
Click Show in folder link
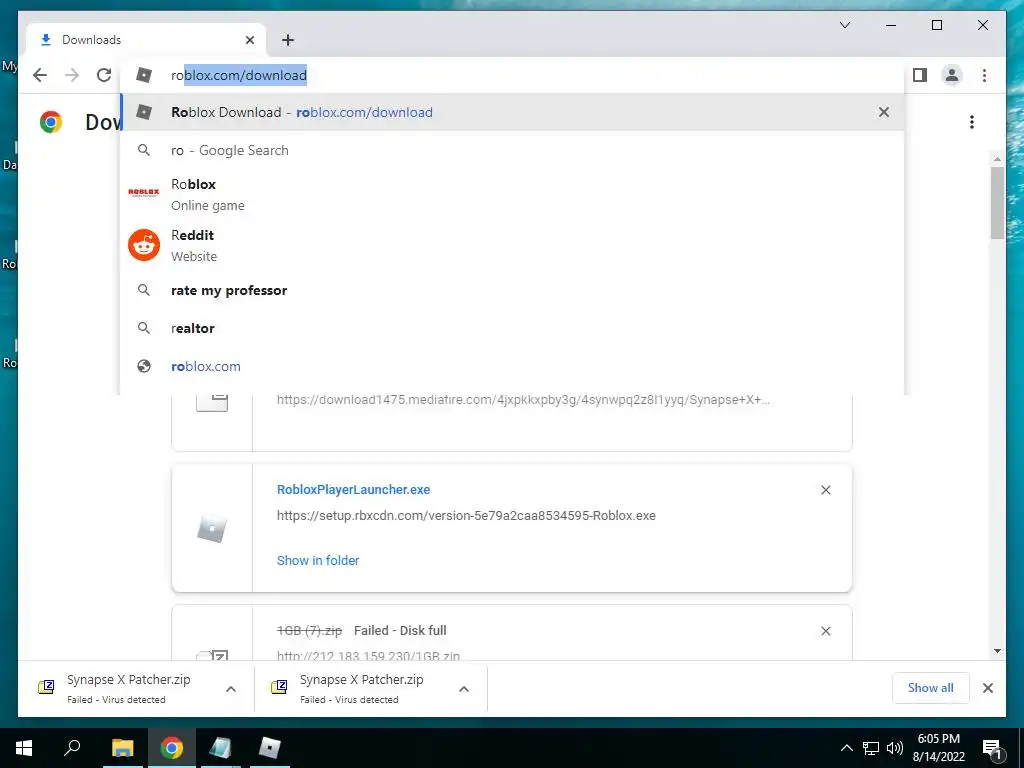[318, 560]
